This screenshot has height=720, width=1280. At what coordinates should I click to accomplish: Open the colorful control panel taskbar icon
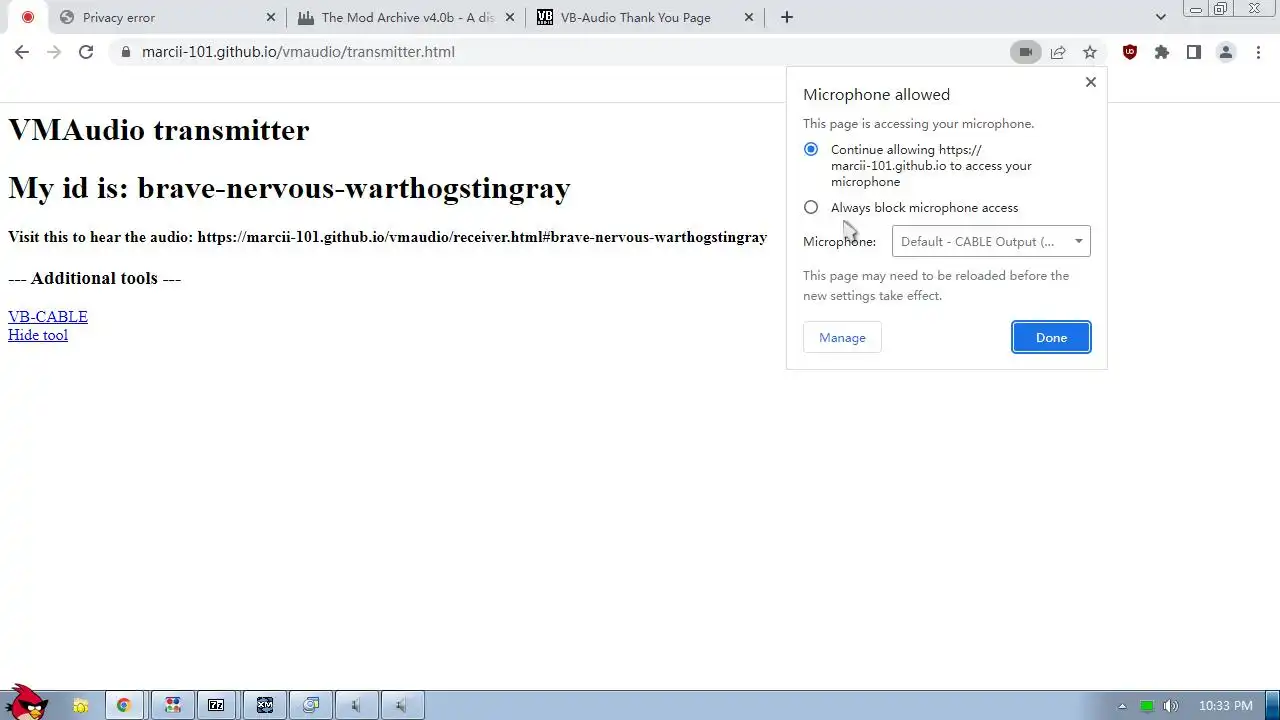click(x=172, y=705)
